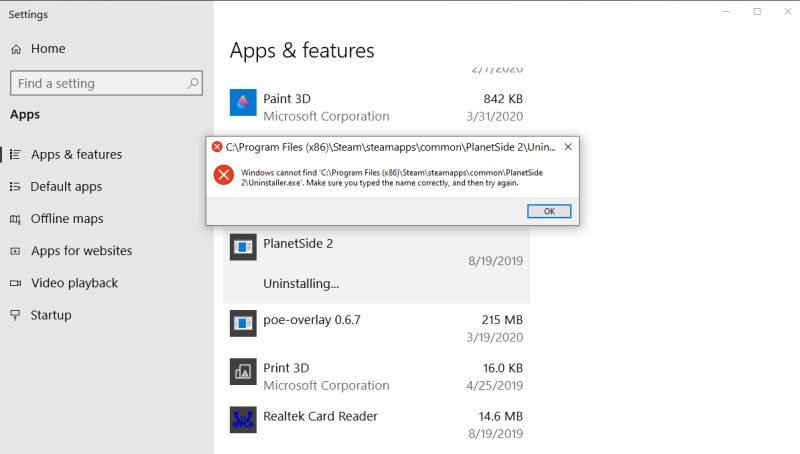
Task: Open Startup settings page
Action: (51, 315)
